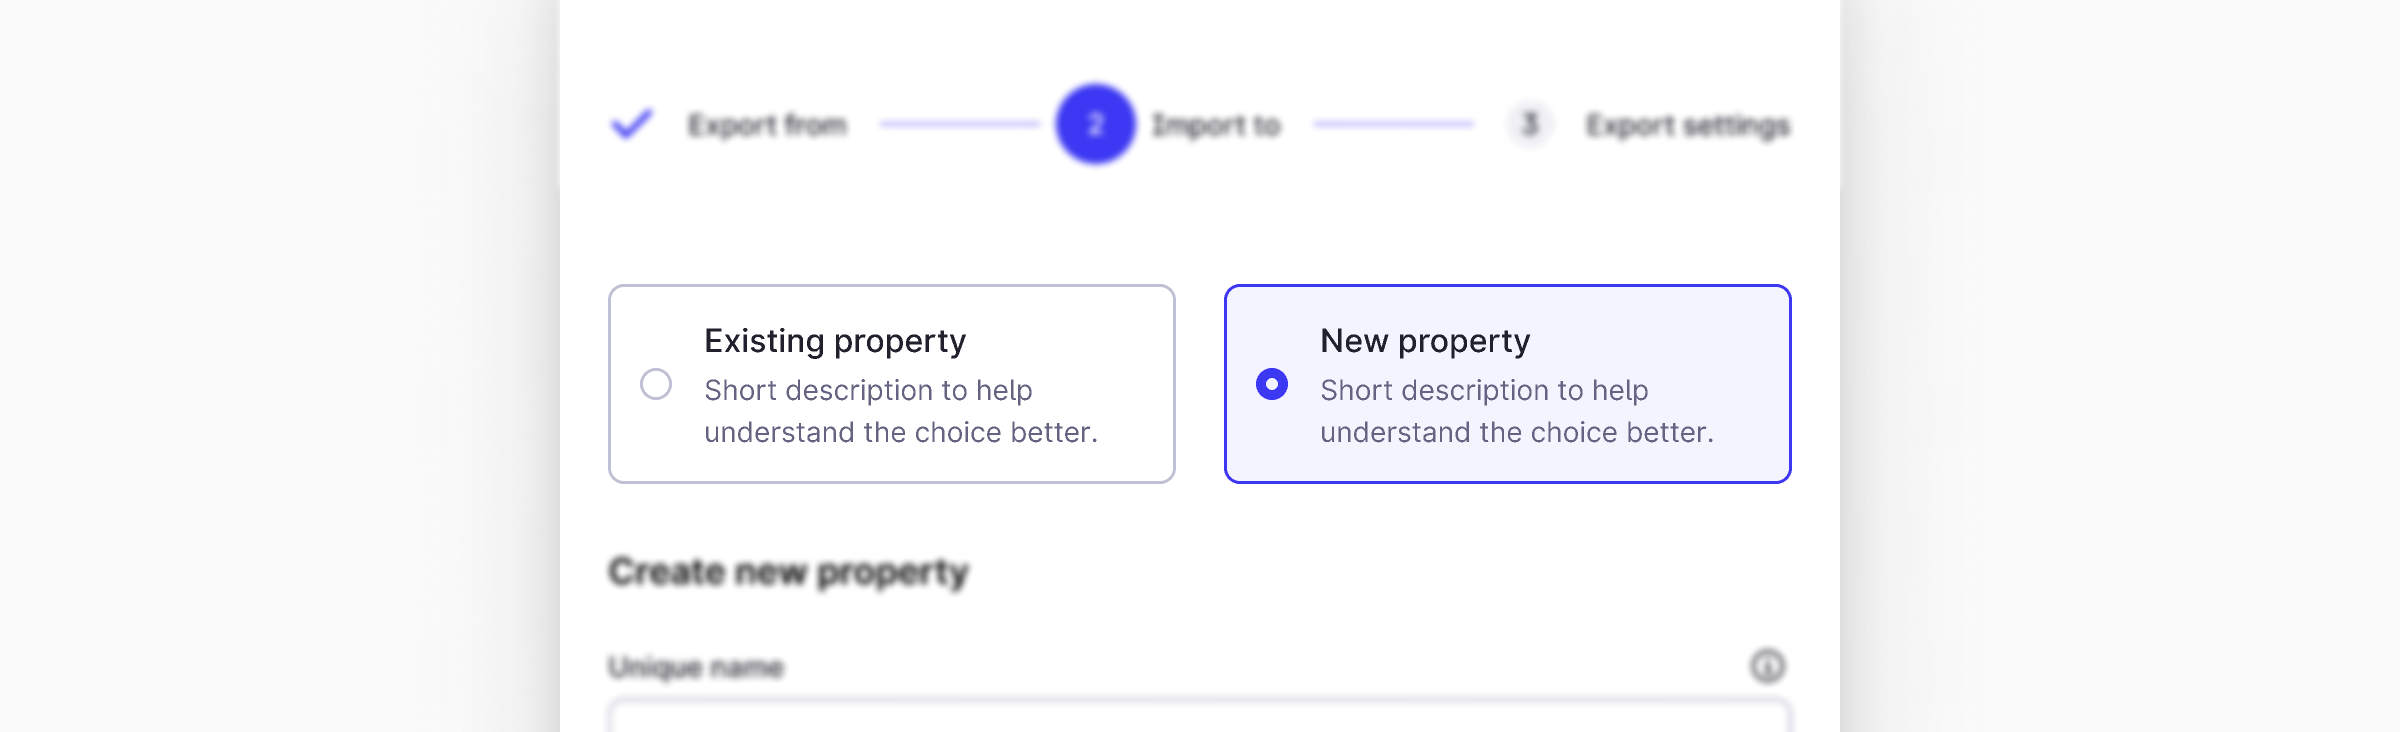Click the Unique name field label
The height and width of the screenshot is (732, 2400).
pos(696,667)
